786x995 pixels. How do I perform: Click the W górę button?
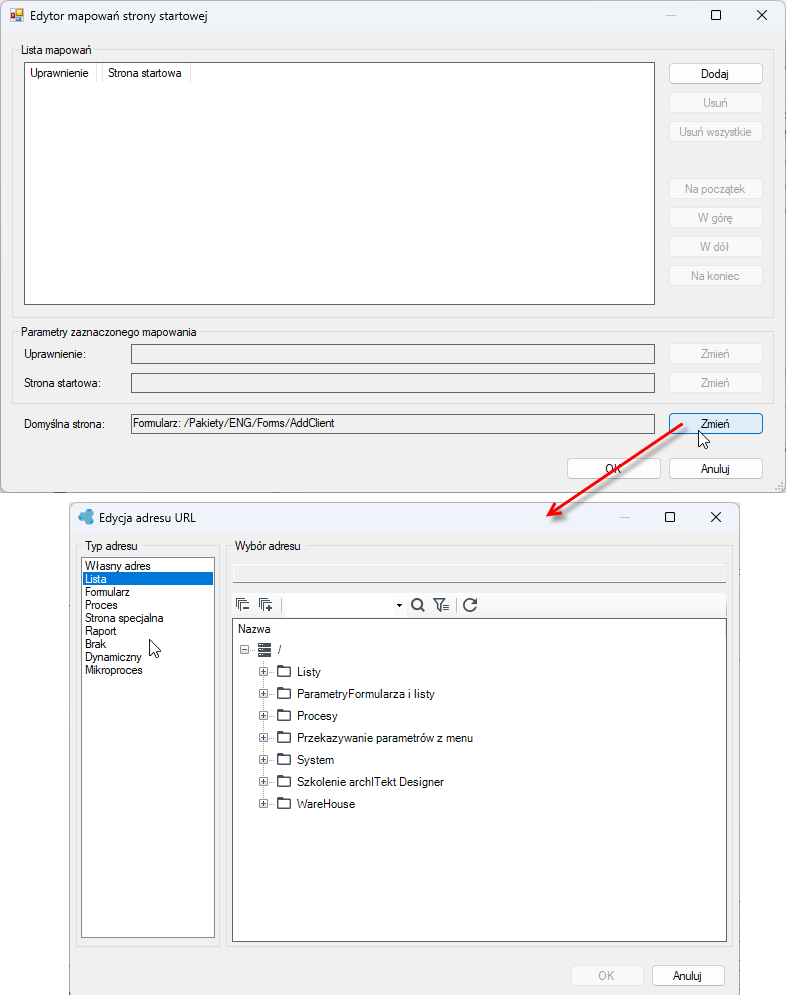click(716, 218)
